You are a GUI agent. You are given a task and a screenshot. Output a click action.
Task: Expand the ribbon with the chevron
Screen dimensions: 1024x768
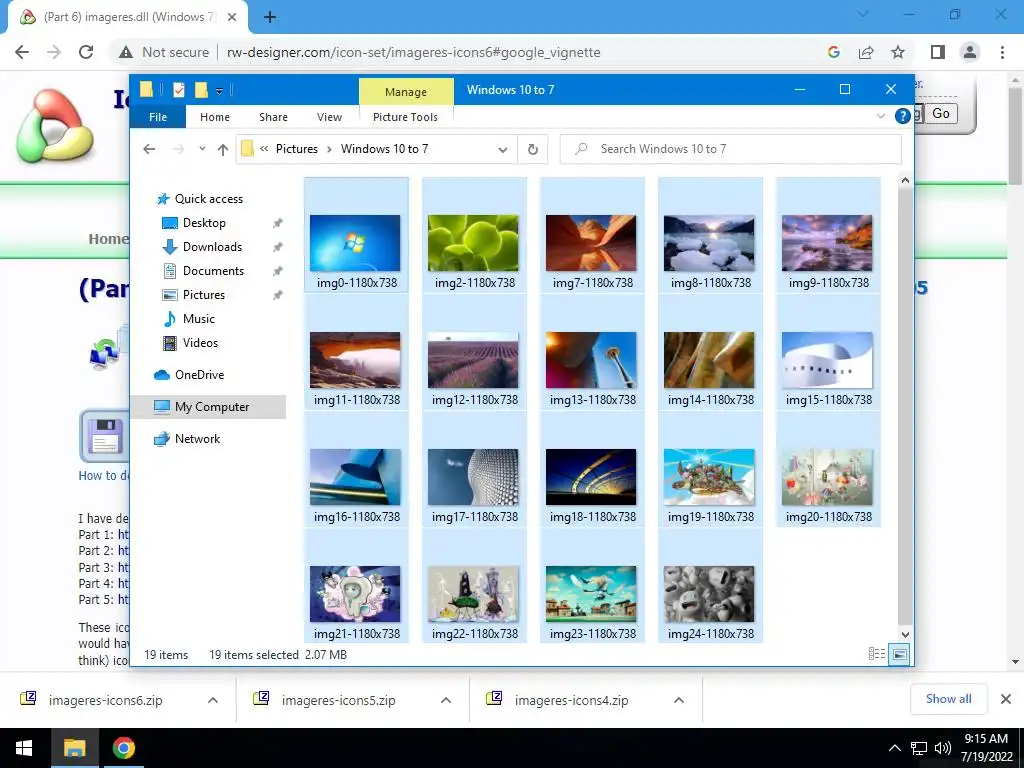pos(880,116)
